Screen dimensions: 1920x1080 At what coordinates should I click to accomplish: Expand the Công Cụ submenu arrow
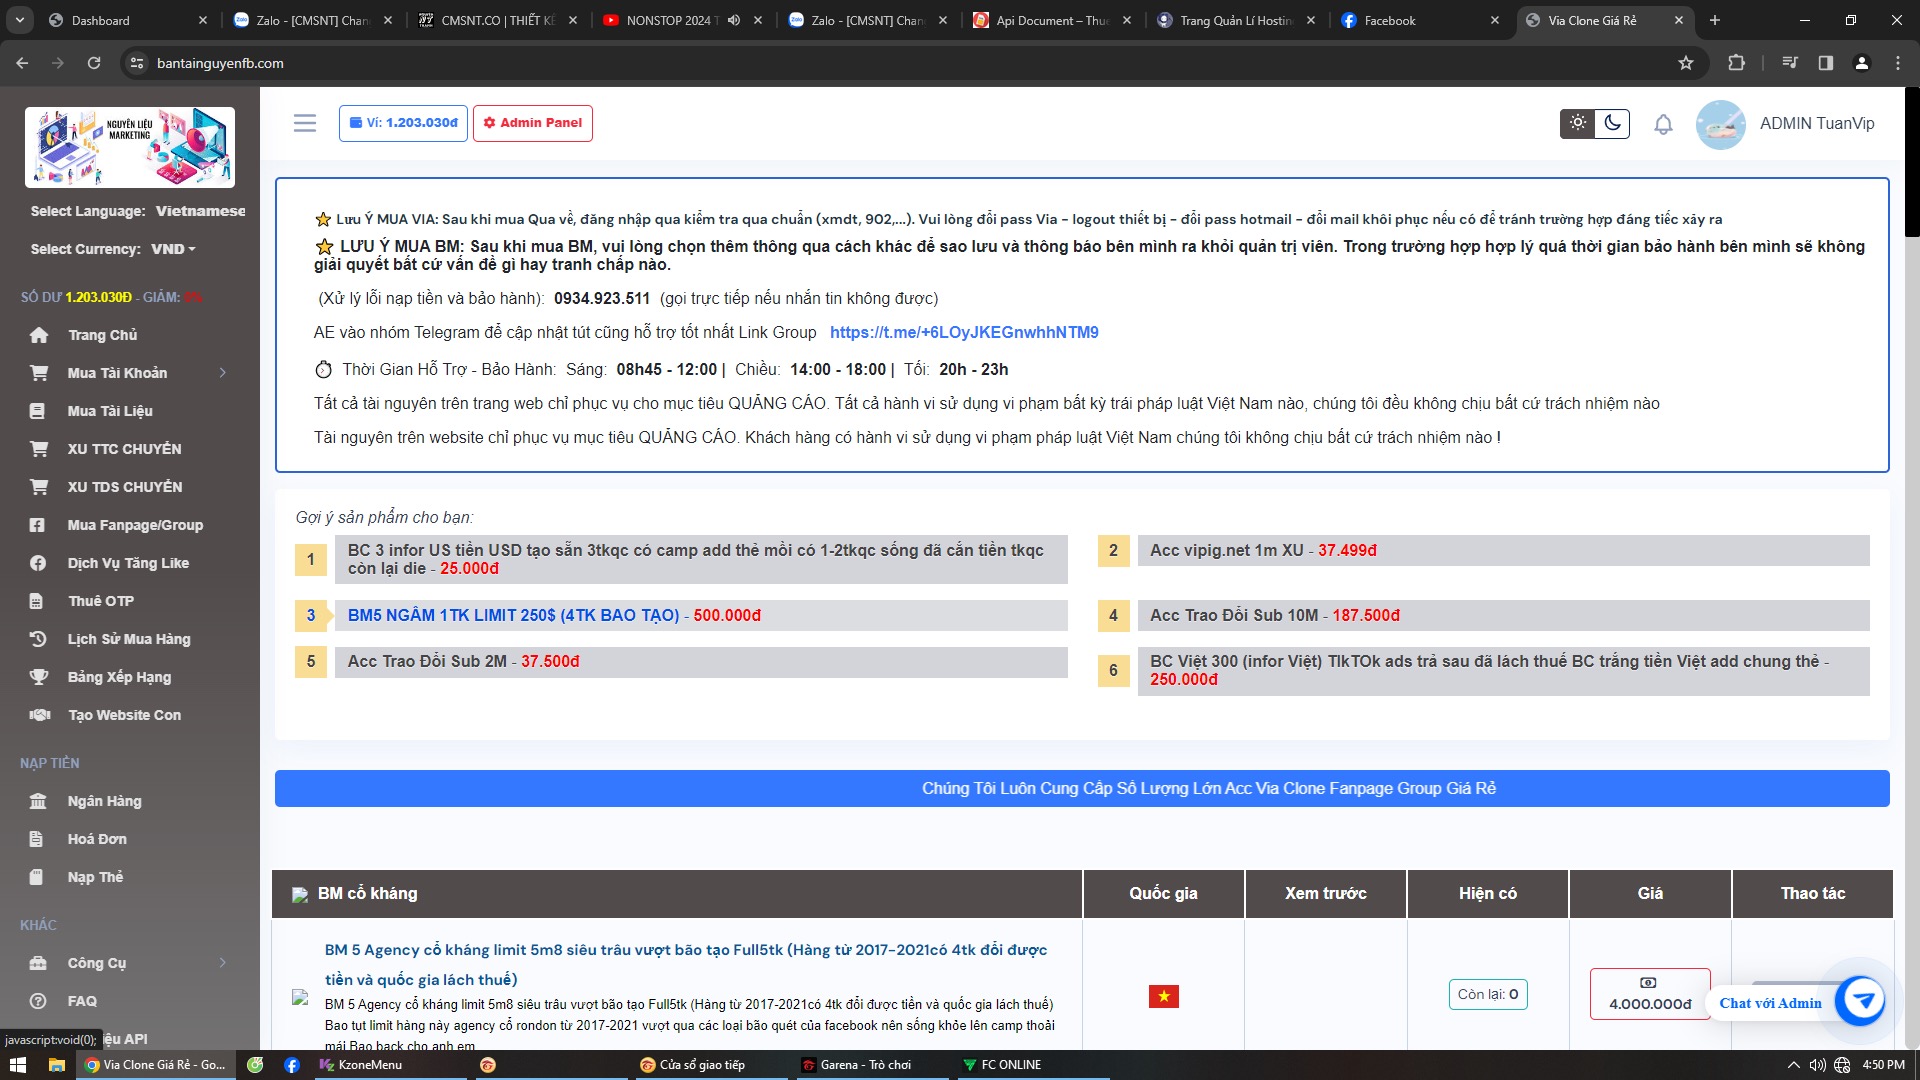point(222,963)
